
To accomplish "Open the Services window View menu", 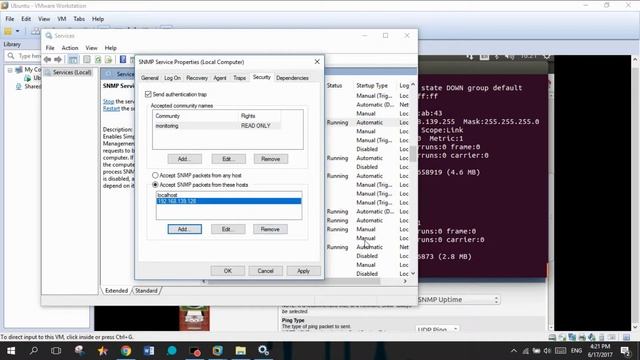I will [91, 48].
